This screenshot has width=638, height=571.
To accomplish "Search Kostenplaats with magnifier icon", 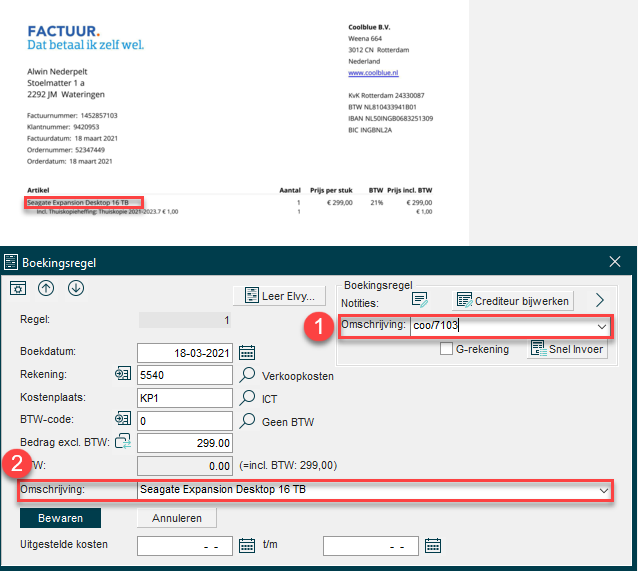I will pos(247,398).
